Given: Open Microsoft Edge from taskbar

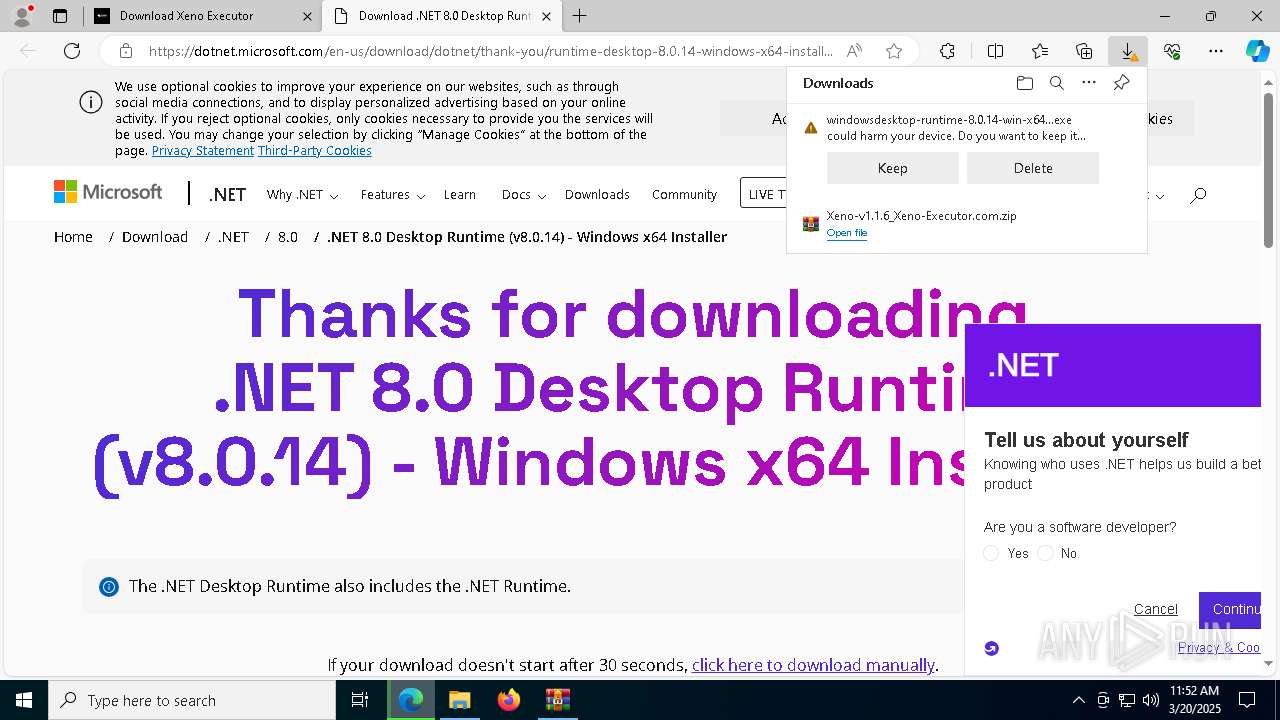Looking at the screenshot, I should point(411,700).
